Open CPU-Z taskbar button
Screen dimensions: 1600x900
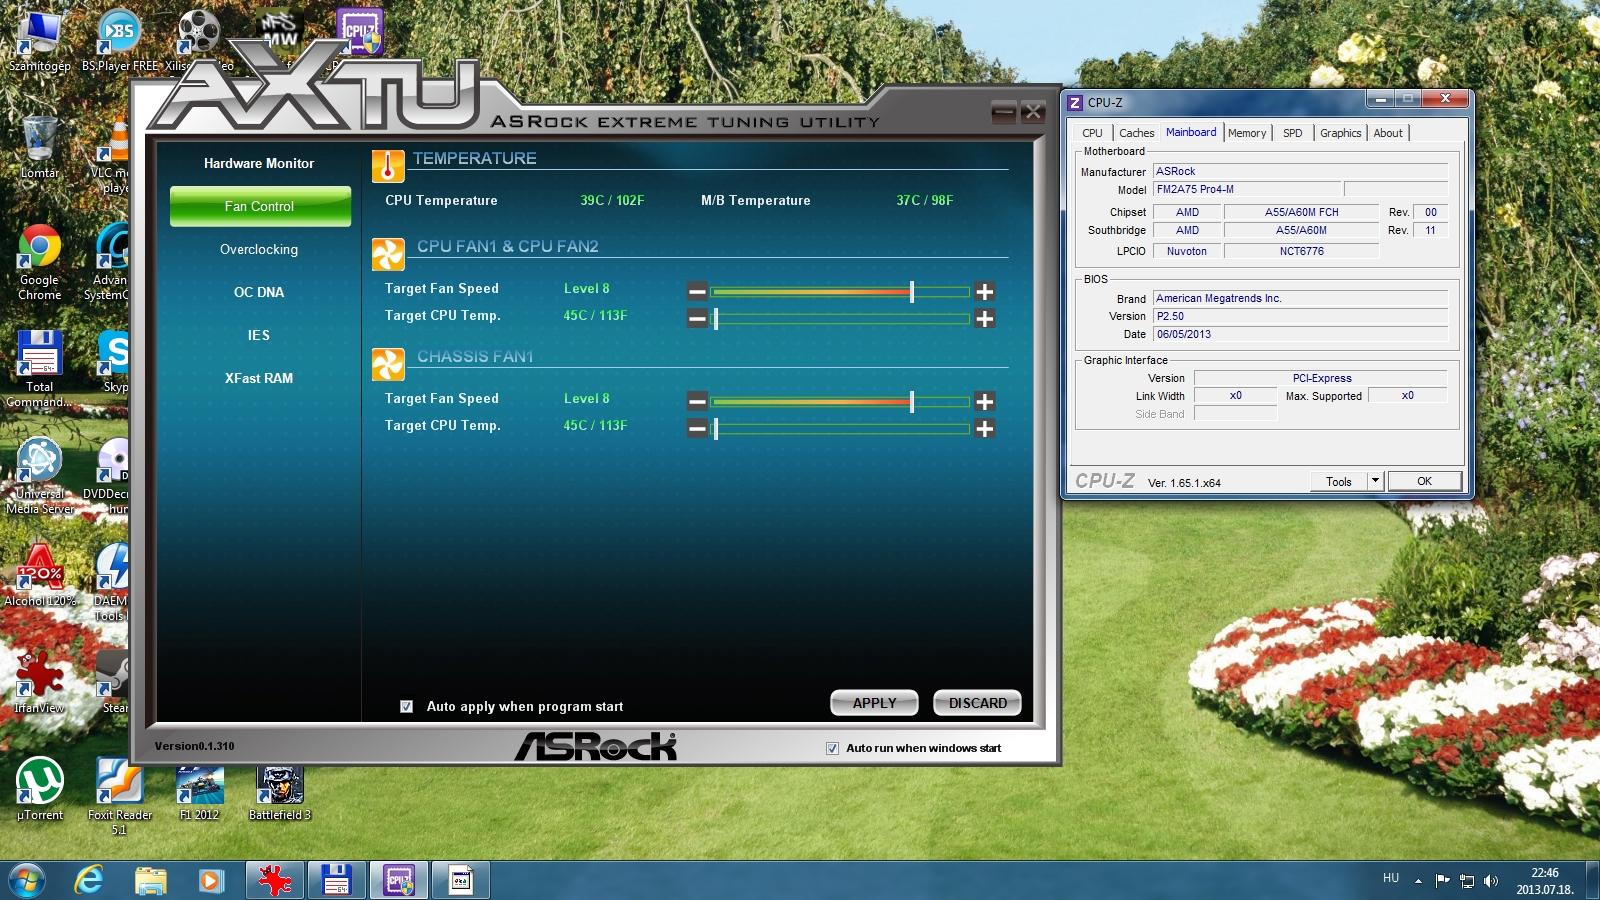[x=399, y=880]
